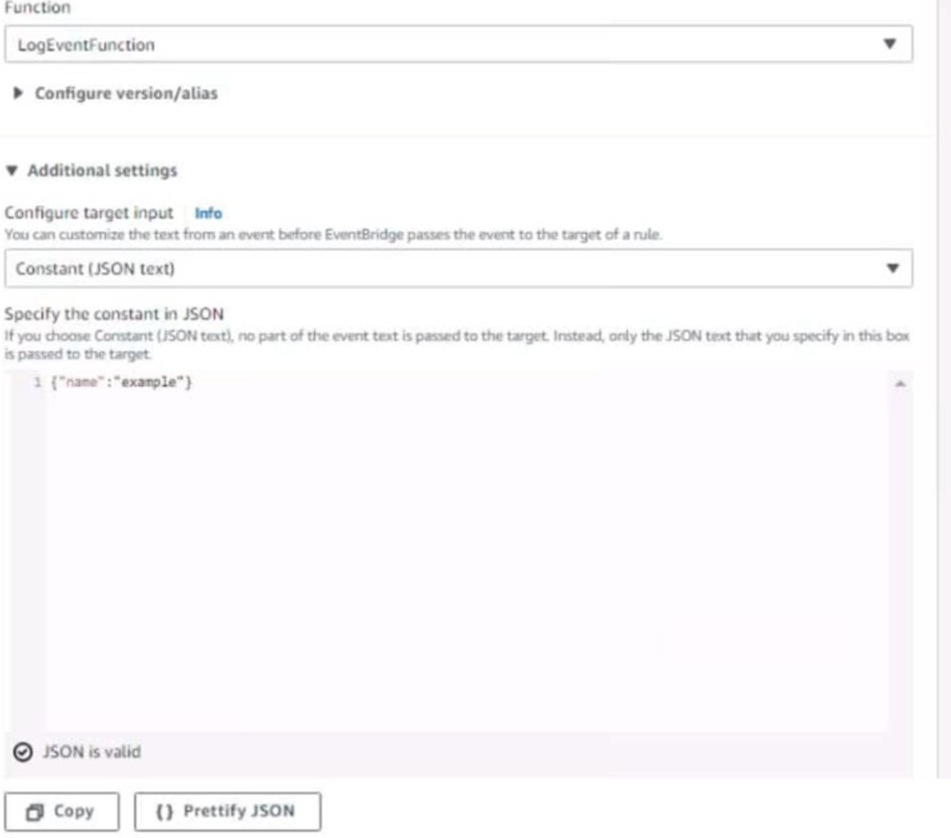Click the JSON editor vertical scrollbar track
Image resolution: width=951 pixels, height=838 pixels.
click(900, 558)
